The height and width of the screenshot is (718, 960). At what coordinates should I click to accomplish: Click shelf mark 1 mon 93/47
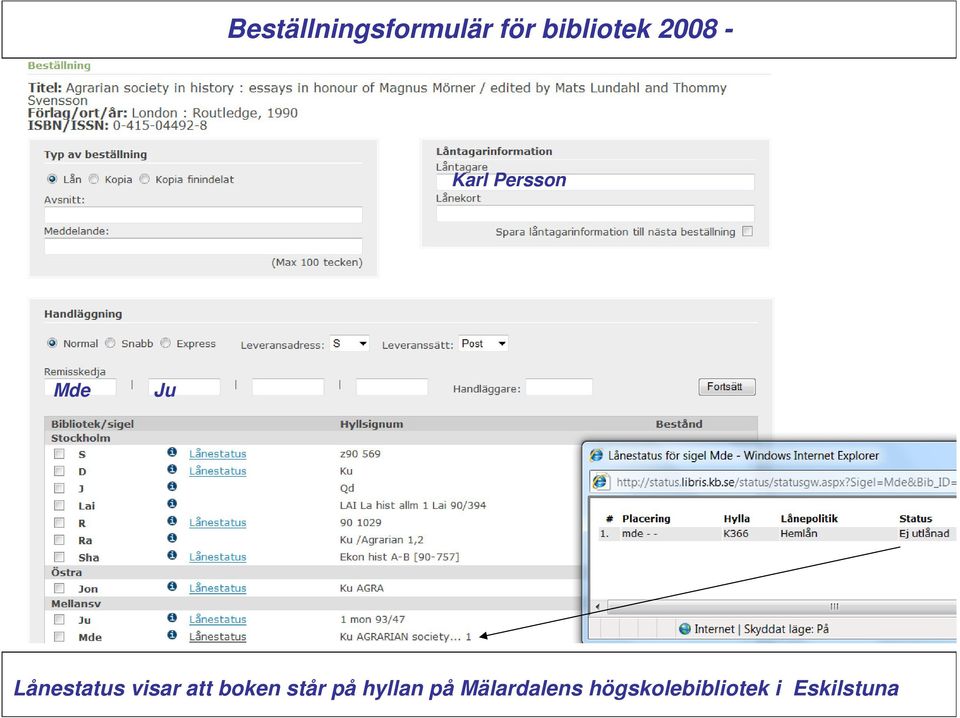(372, 619)
